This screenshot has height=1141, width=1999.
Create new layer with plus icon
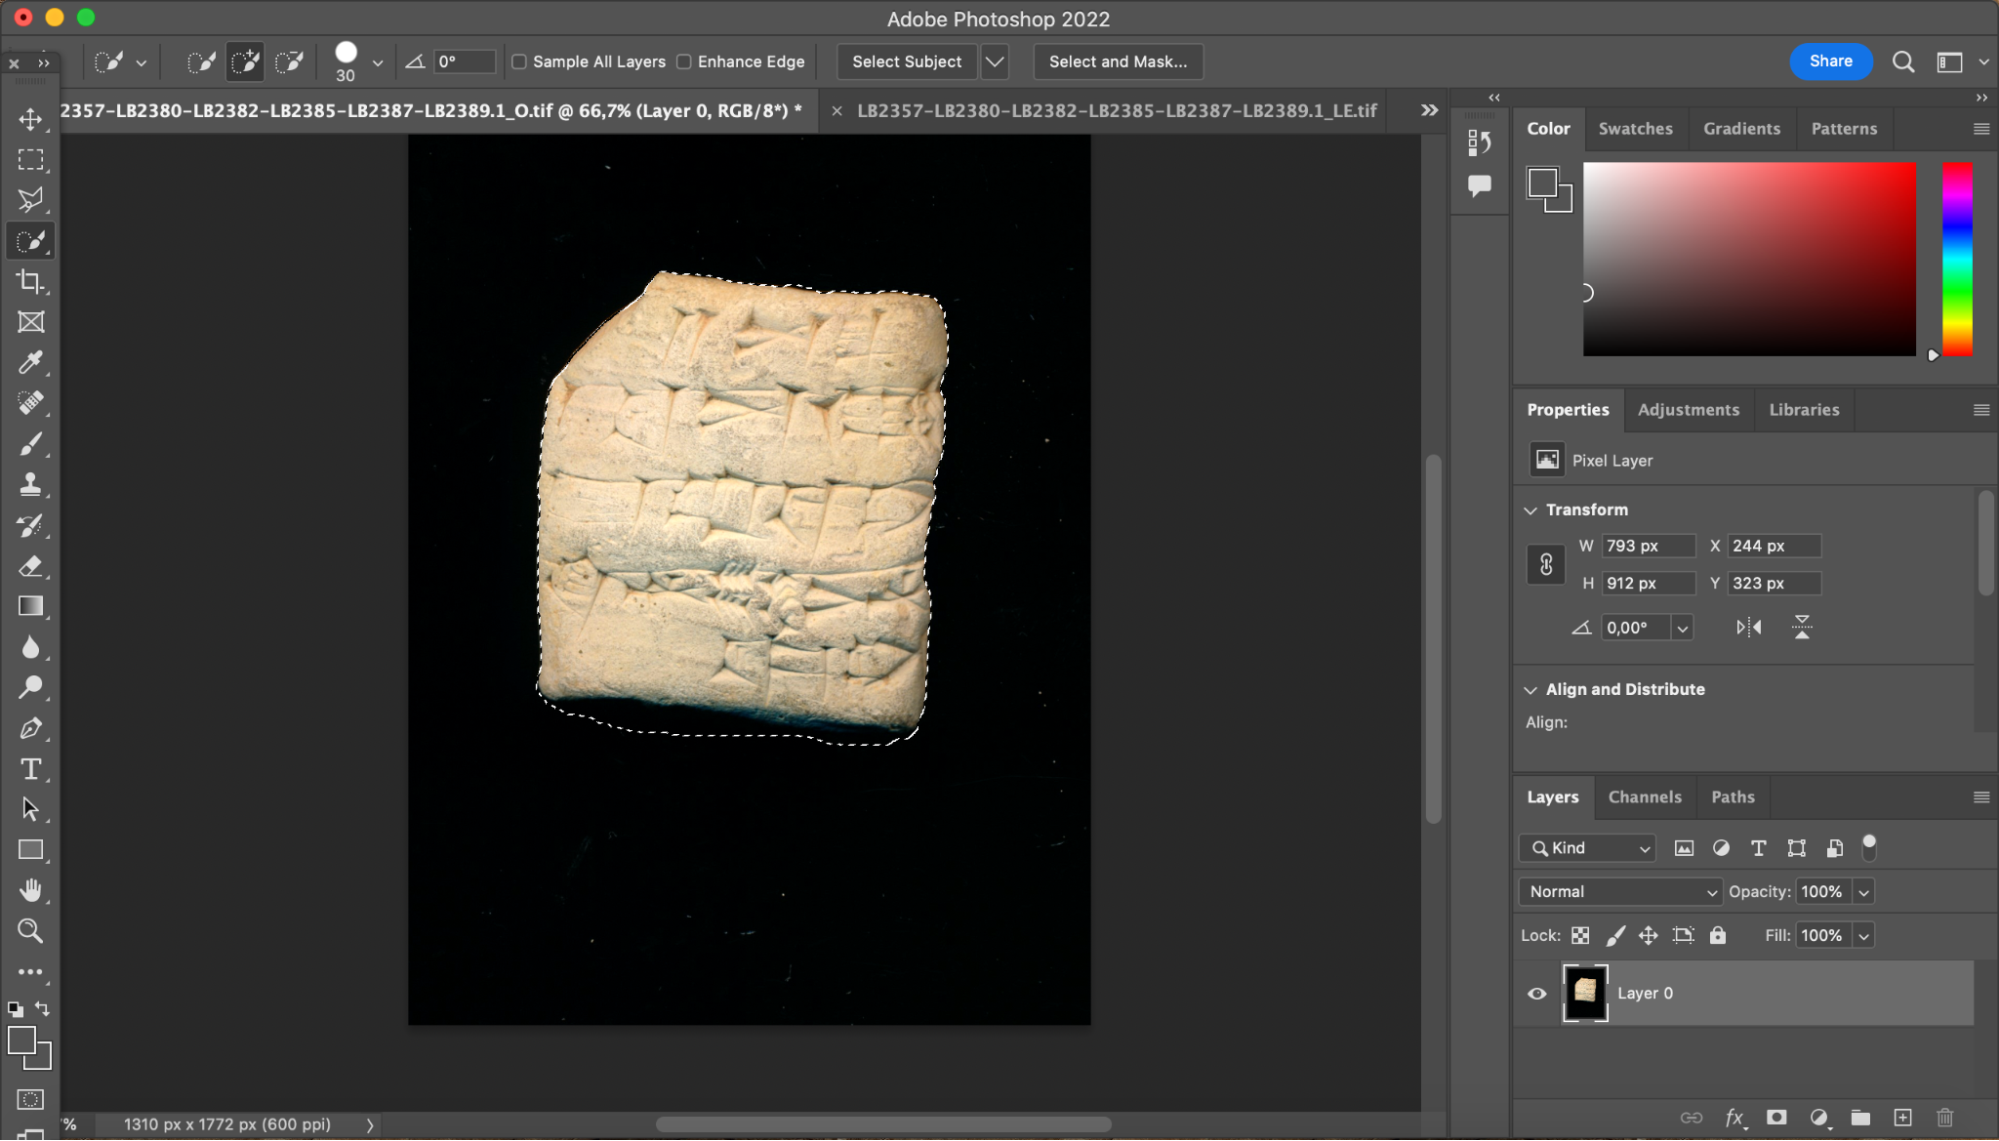pyautogui.click(x=1903, y=1118)
